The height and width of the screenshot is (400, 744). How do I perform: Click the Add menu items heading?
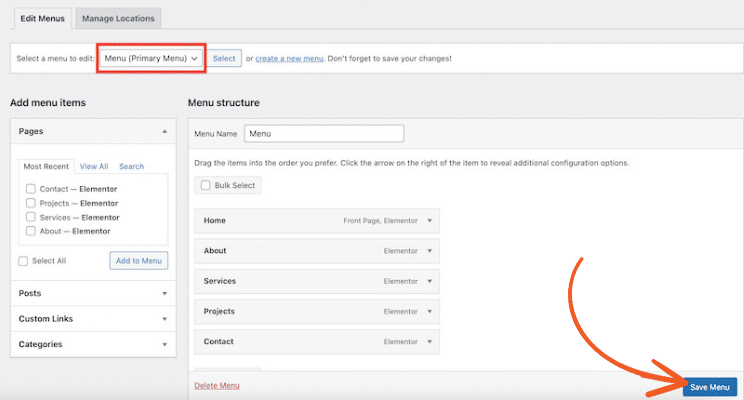(48, 102)
